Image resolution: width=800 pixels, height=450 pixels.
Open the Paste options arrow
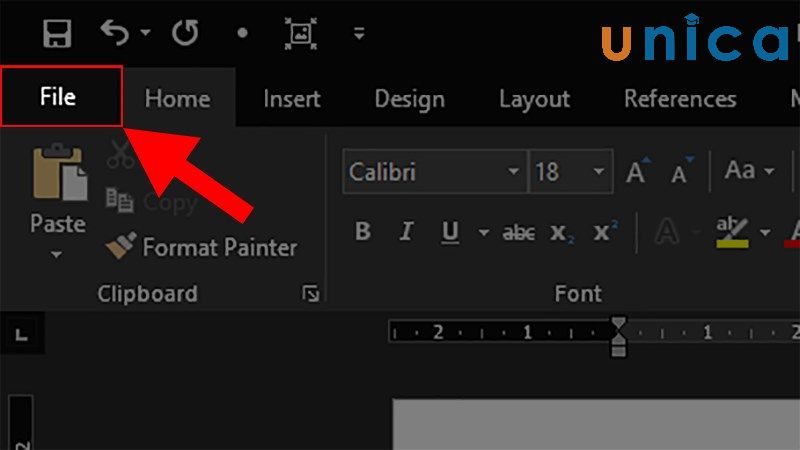[57, 255]
